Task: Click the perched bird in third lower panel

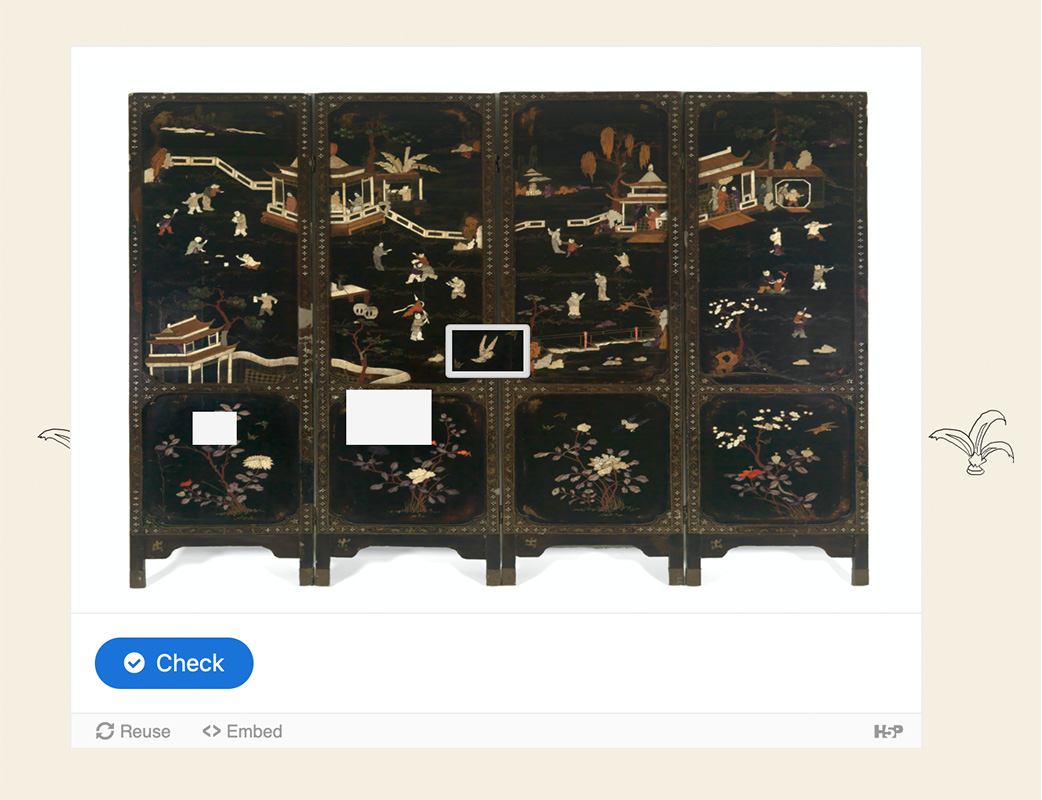Action: point(634,423)
